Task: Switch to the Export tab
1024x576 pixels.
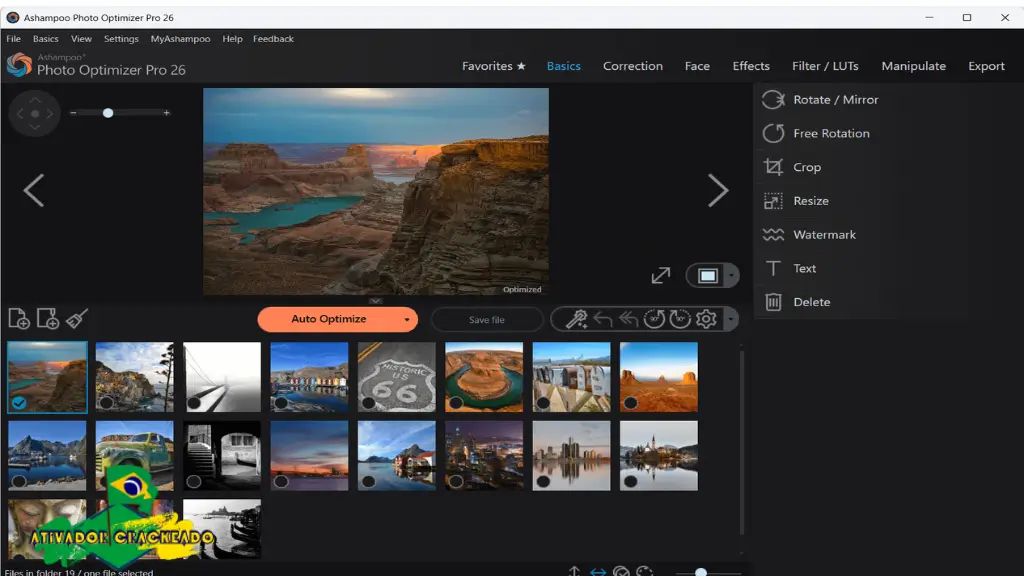Action: 986,66
